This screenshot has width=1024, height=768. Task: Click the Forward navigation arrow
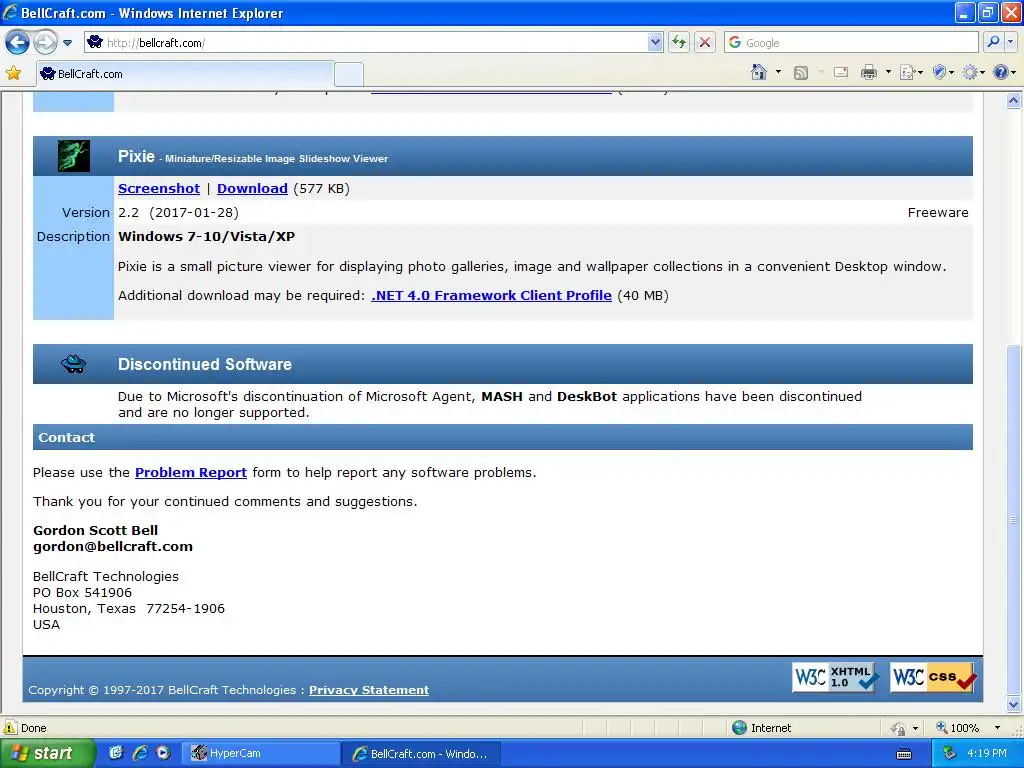pos(44,43)
